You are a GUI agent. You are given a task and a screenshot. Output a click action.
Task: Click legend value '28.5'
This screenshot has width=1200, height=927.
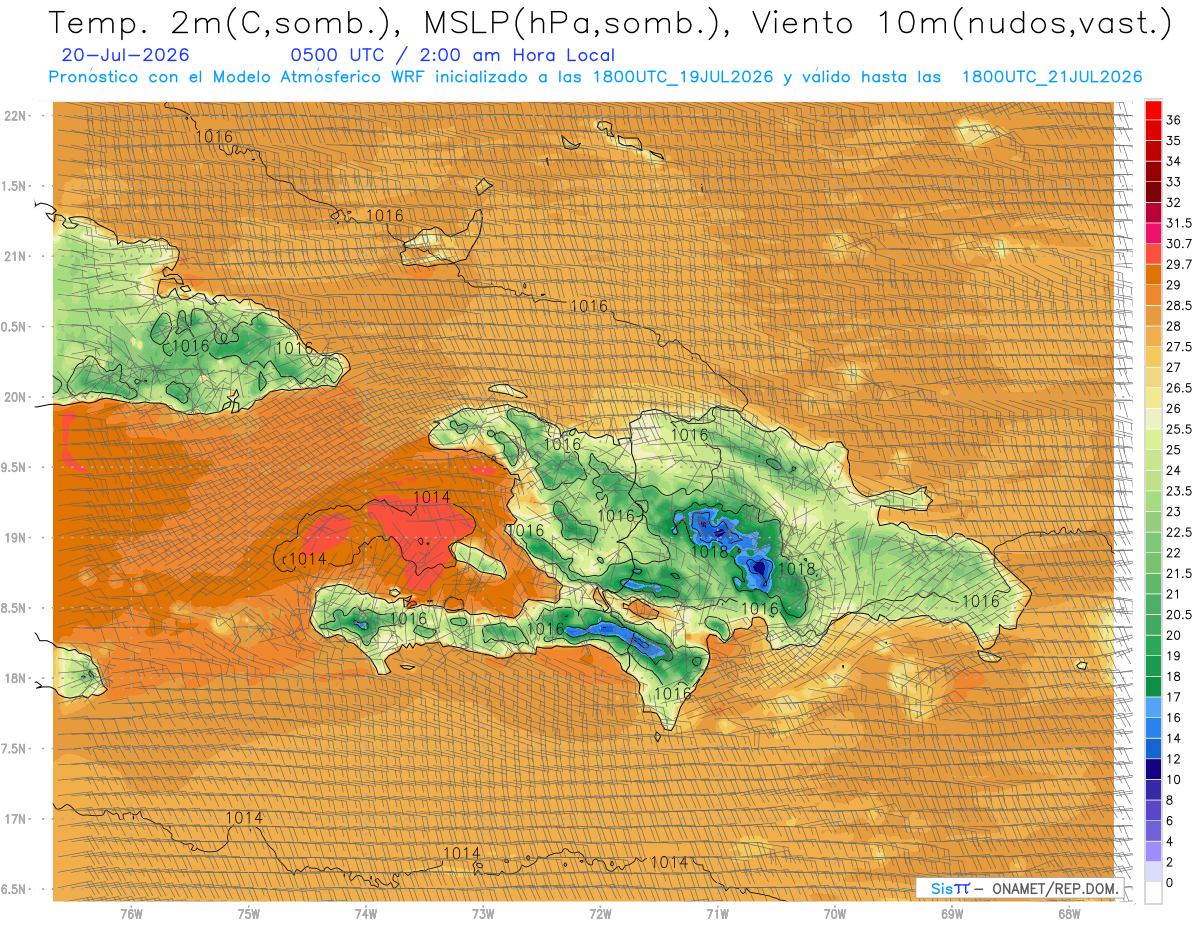coord(1179,305)
